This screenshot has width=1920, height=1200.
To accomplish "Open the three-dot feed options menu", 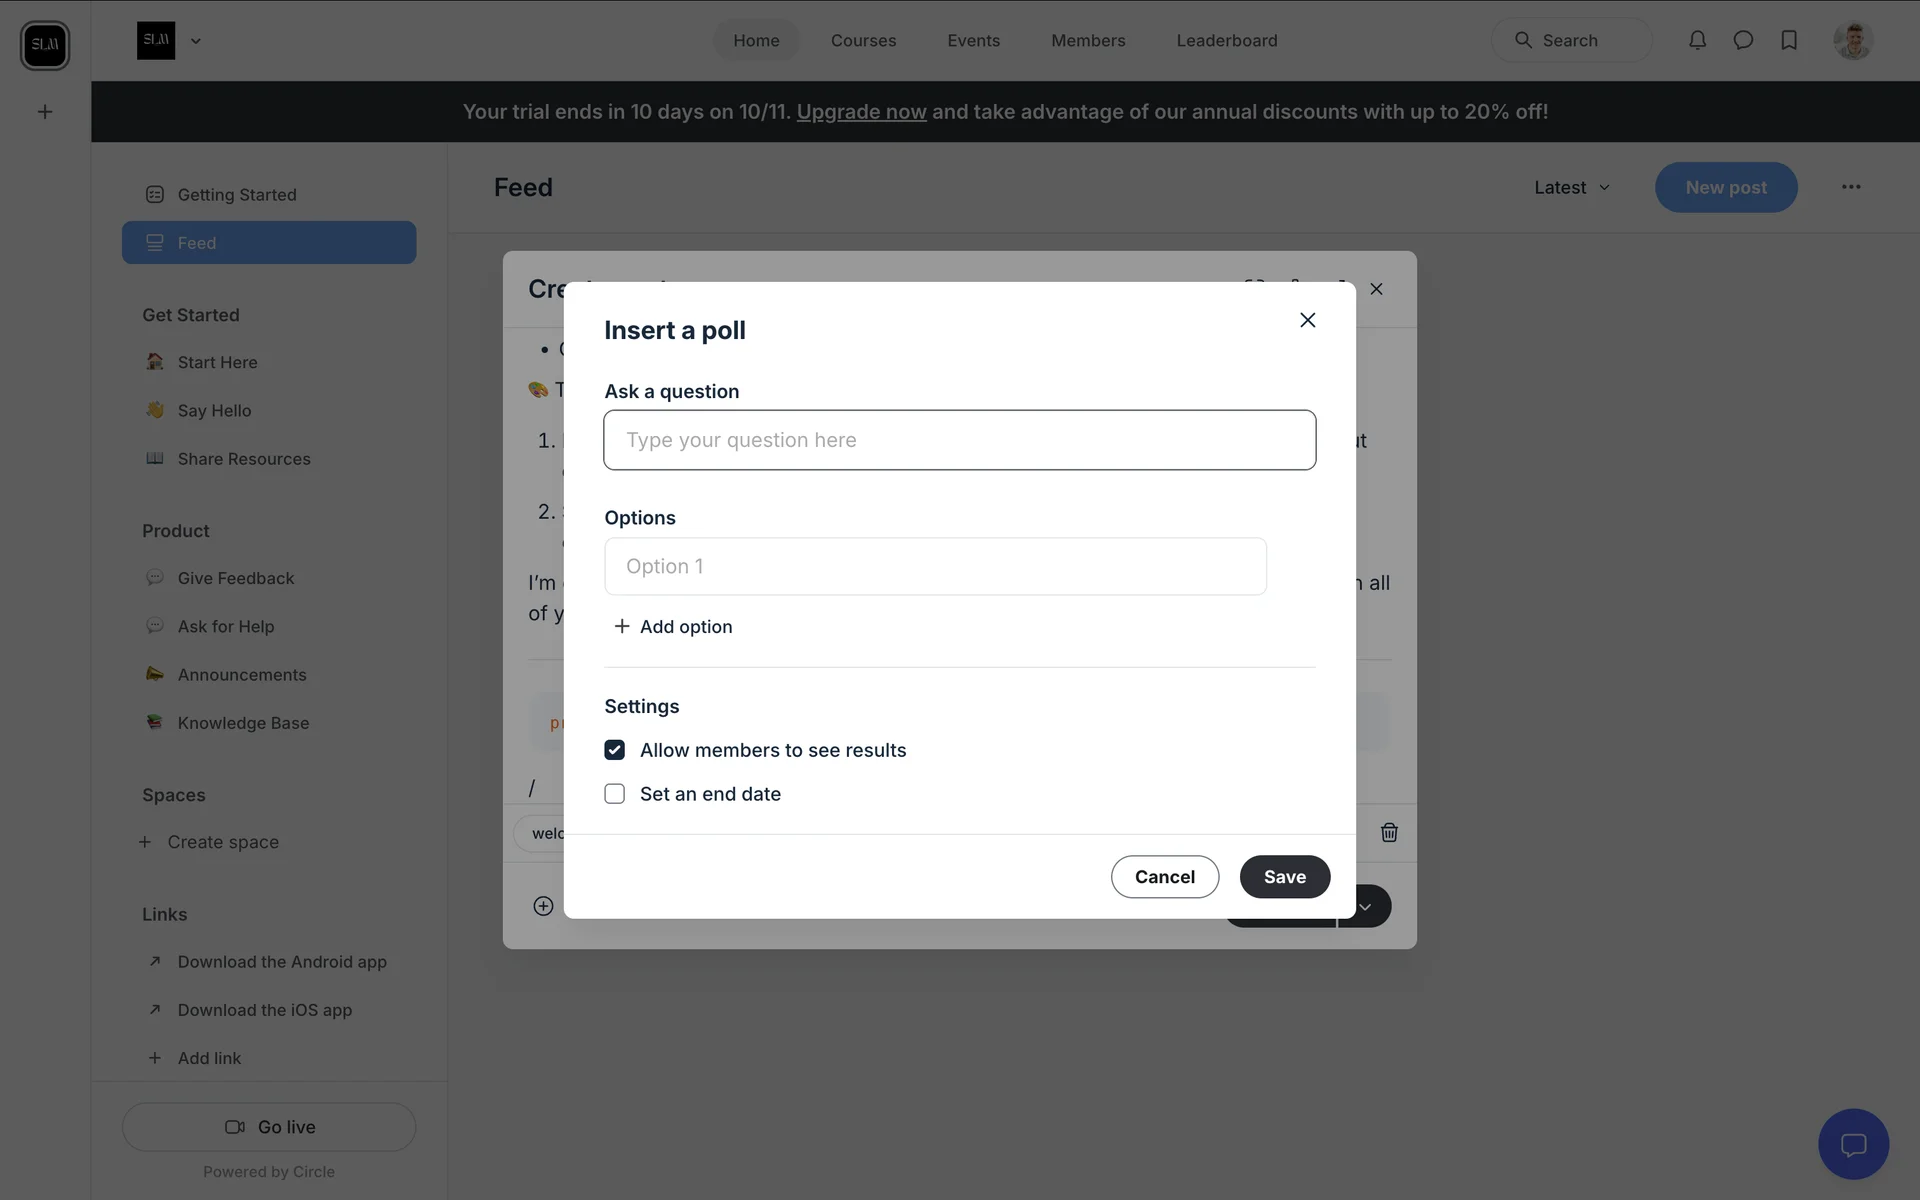I will point(1851,187).
